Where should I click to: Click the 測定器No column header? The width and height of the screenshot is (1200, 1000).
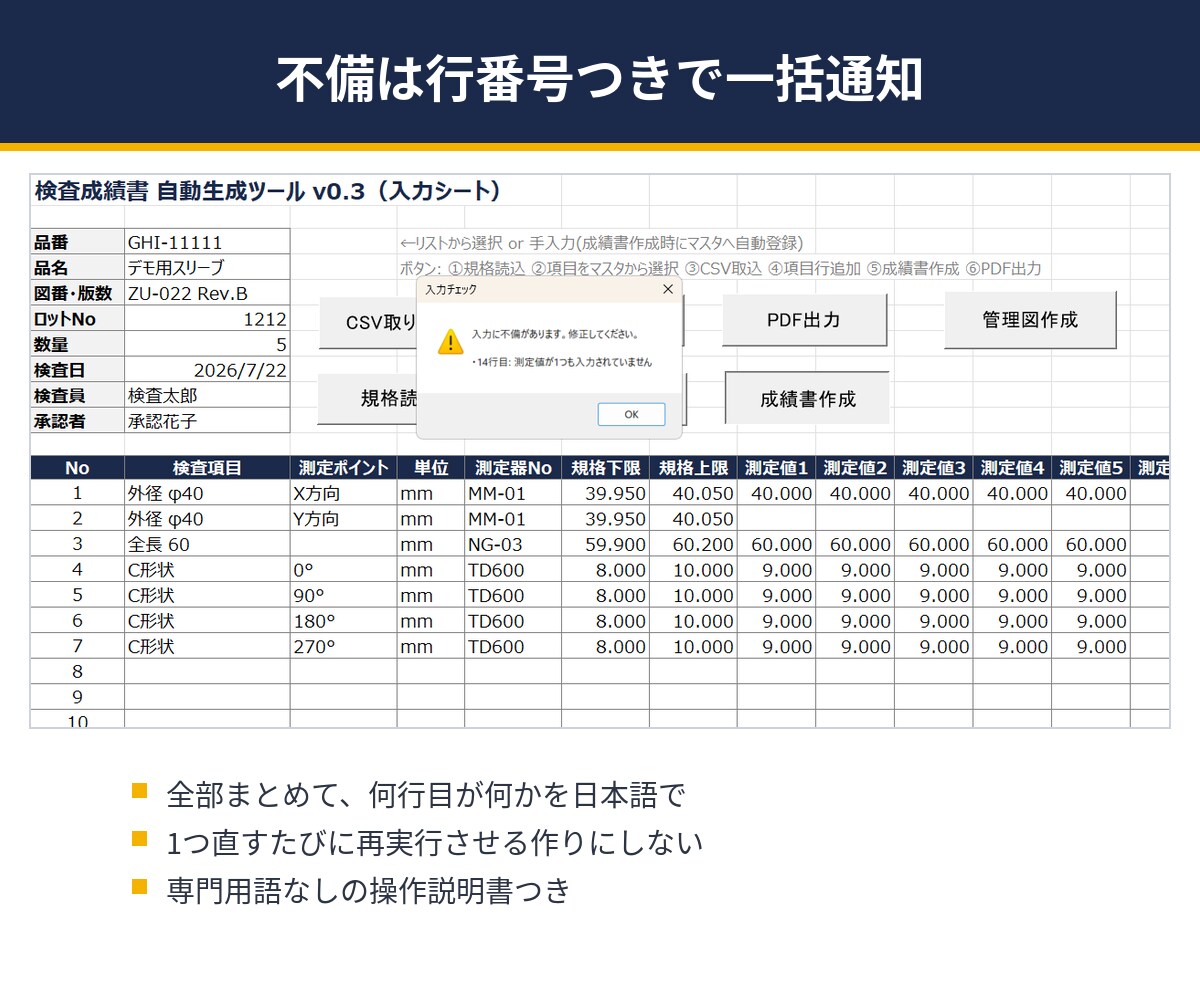click(x=513, y=468)
